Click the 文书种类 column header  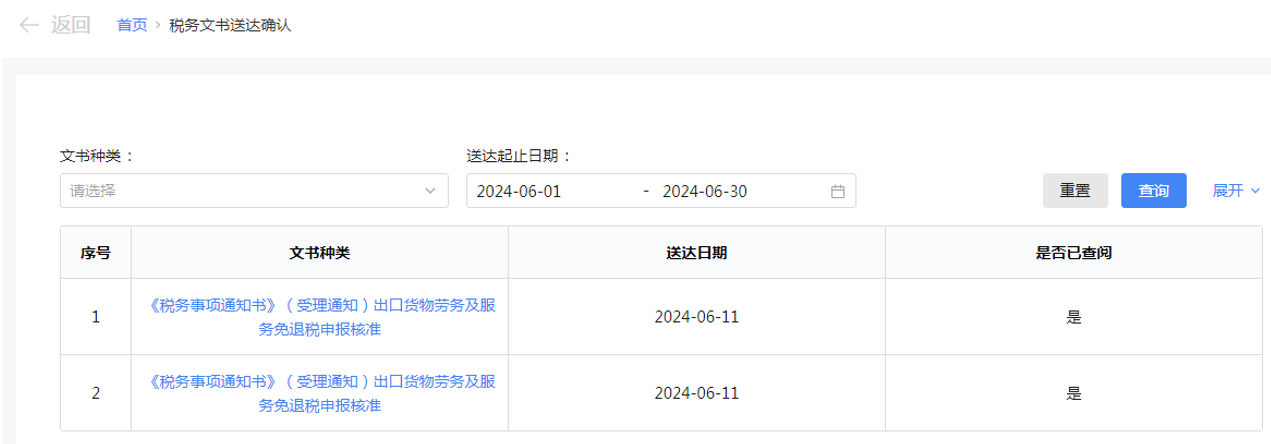tap(320, 252)
